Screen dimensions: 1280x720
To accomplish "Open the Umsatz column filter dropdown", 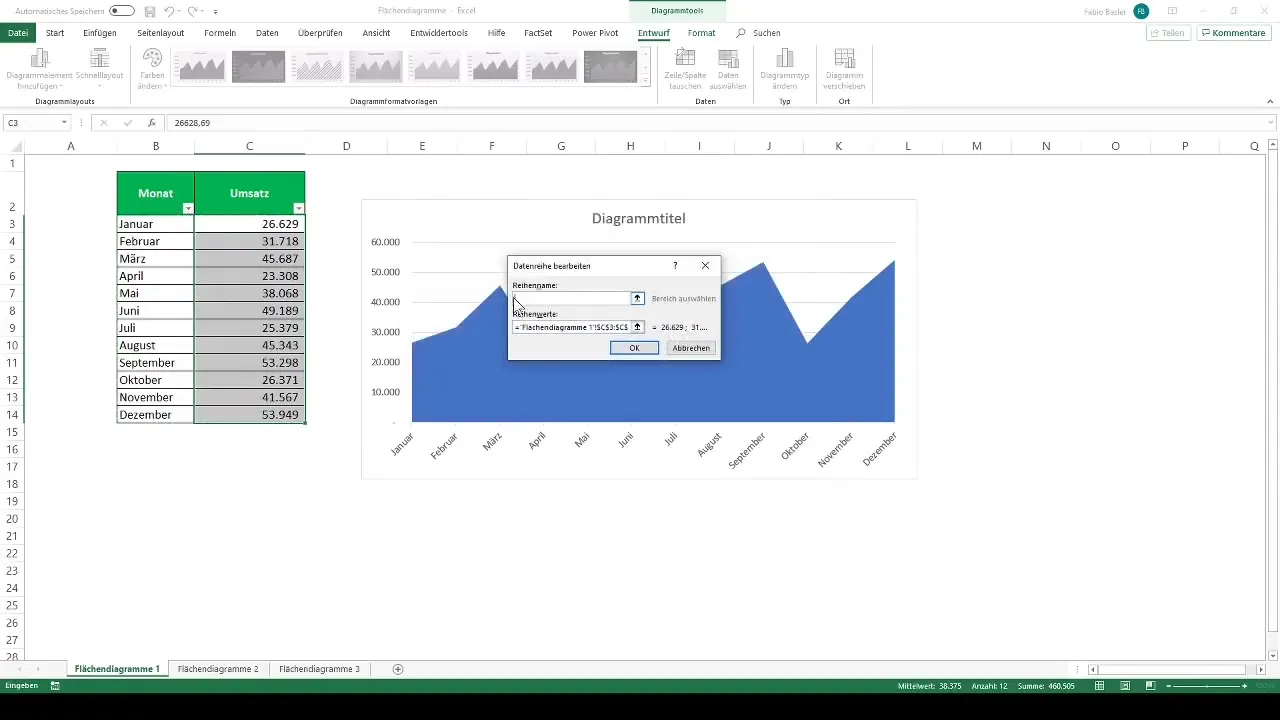I will tap(298, 208).
